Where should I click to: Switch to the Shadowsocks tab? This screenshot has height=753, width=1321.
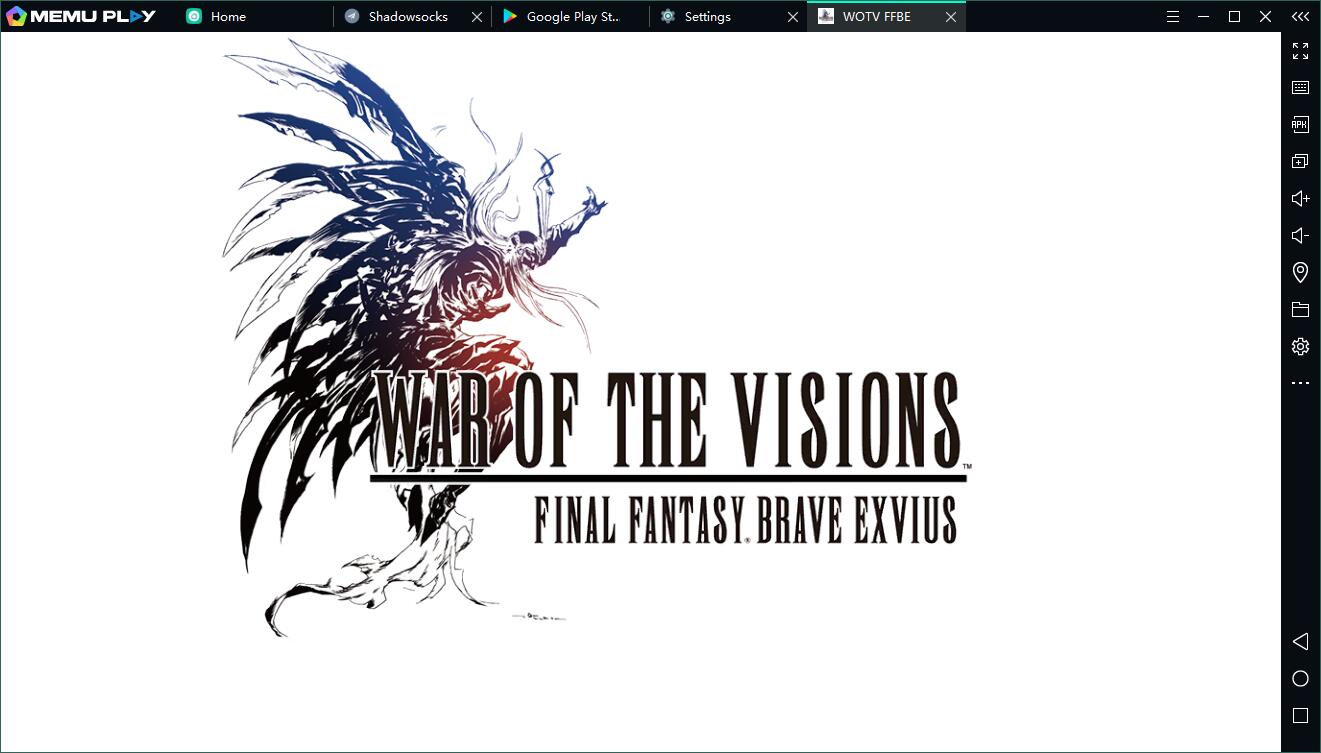[407, 17]
